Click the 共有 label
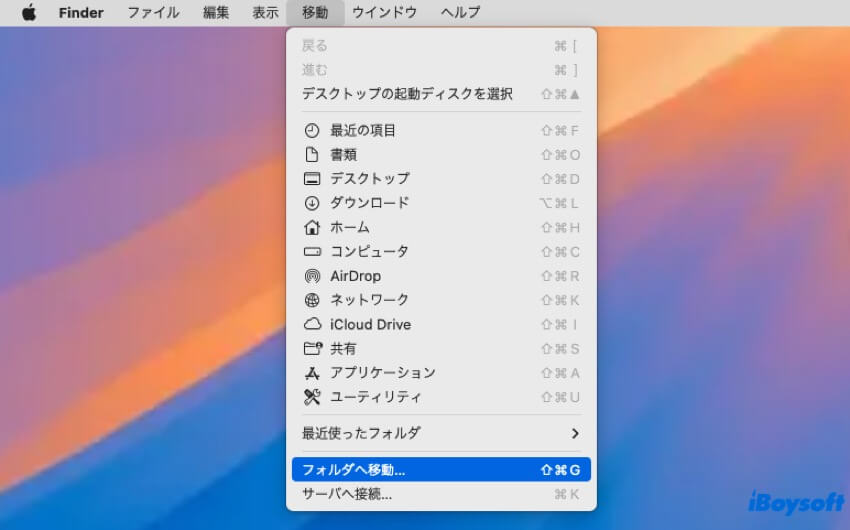The image size is (850, 530). click(343, 348)
